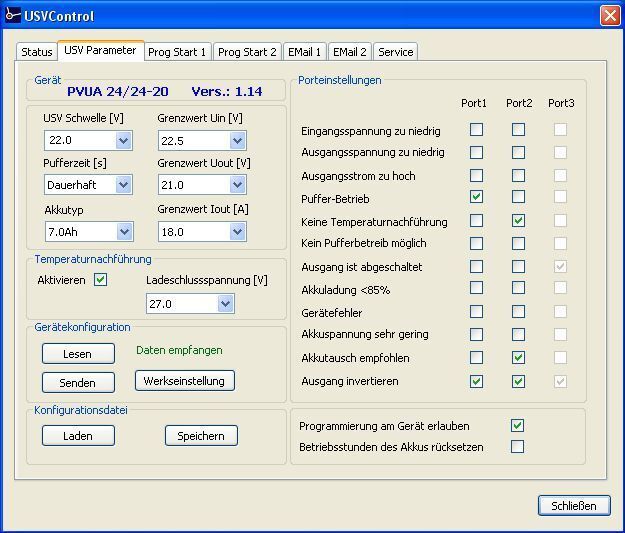Check Ausgangsstrom zu hoch for Port2
Image resolution: width=625 pixels, height=533 pixels.
[x=518, y=175]
